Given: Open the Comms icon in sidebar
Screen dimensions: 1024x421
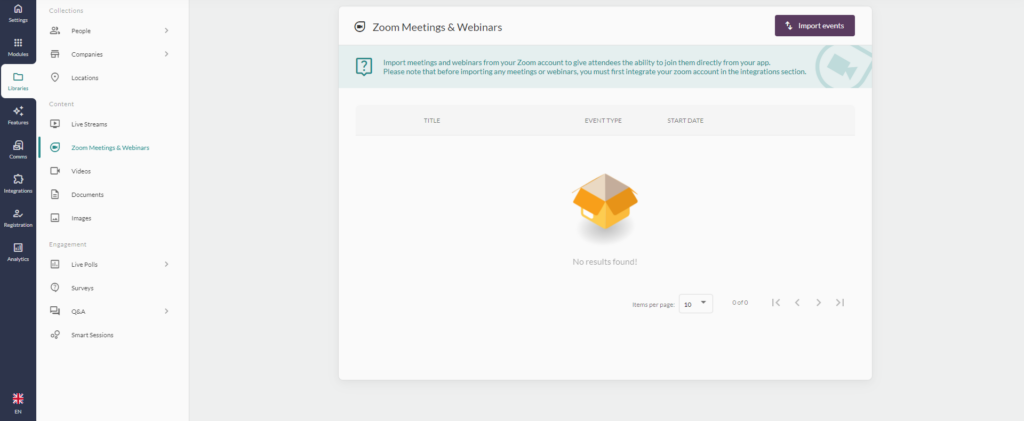Looking at the screenshot, I should click(18, 149).
